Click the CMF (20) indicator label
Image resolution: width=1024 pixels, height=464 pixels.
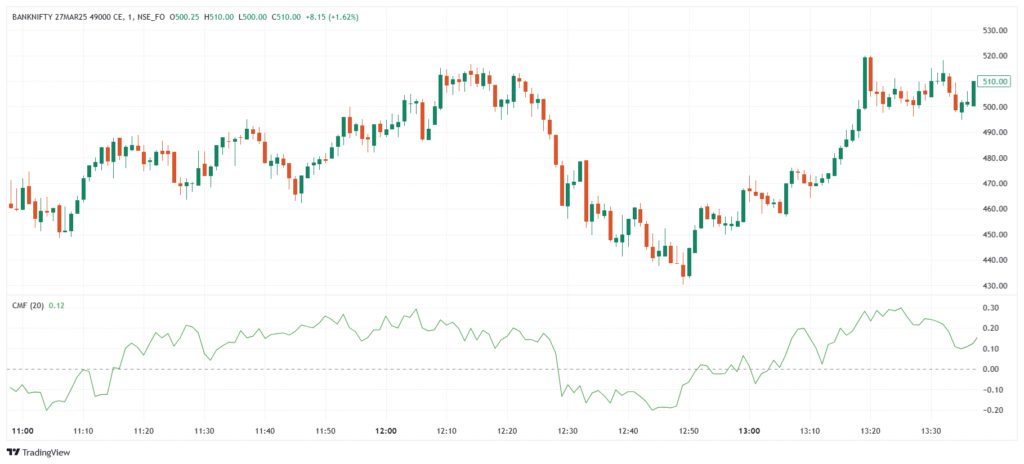click(x=27, y=304)
